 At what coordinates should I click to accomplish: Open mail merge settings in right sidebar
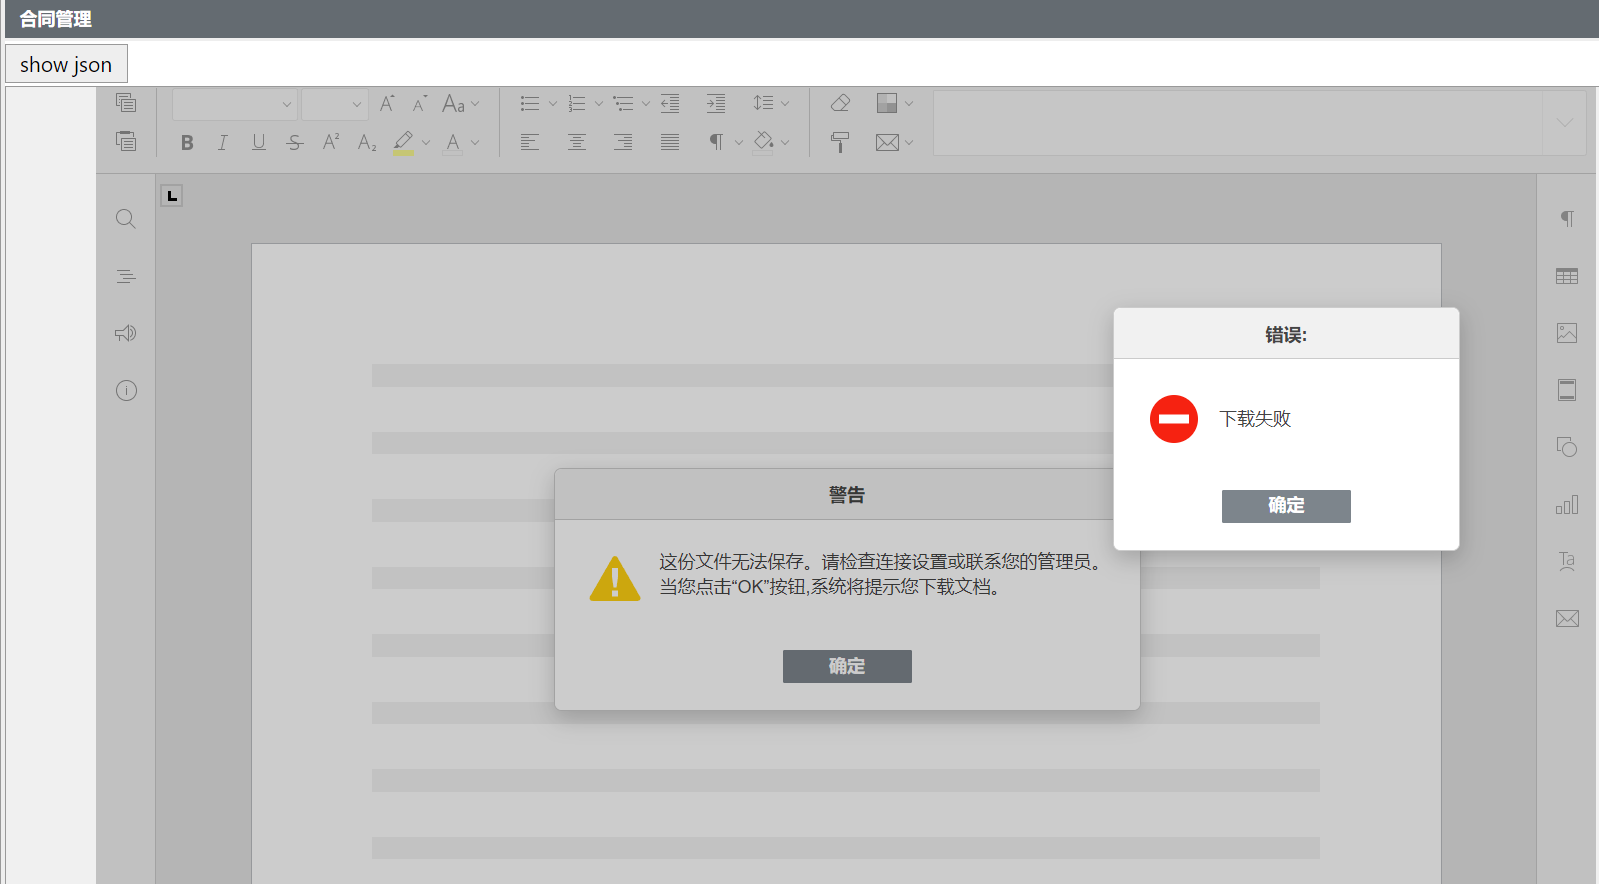pos(1567,618)
